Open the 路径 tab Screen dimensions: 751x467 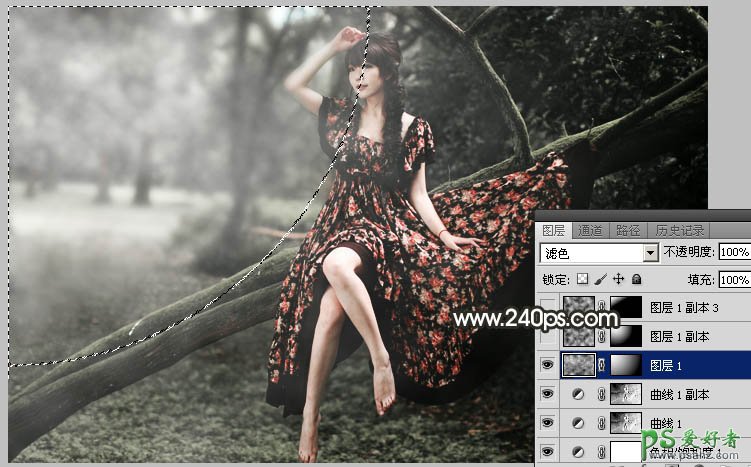[x=626, y=230]
